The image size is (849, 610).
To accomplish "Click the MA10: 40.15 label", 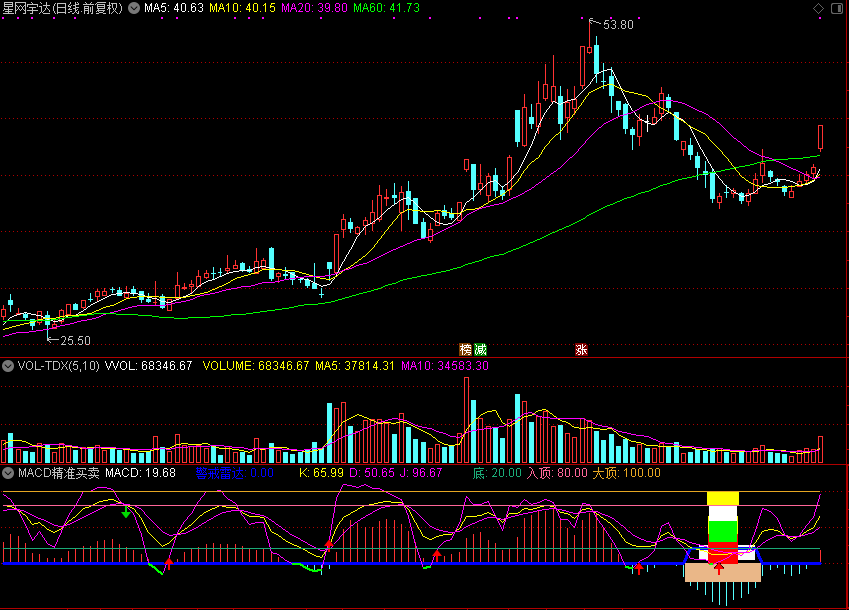I will tap(242, 8).
